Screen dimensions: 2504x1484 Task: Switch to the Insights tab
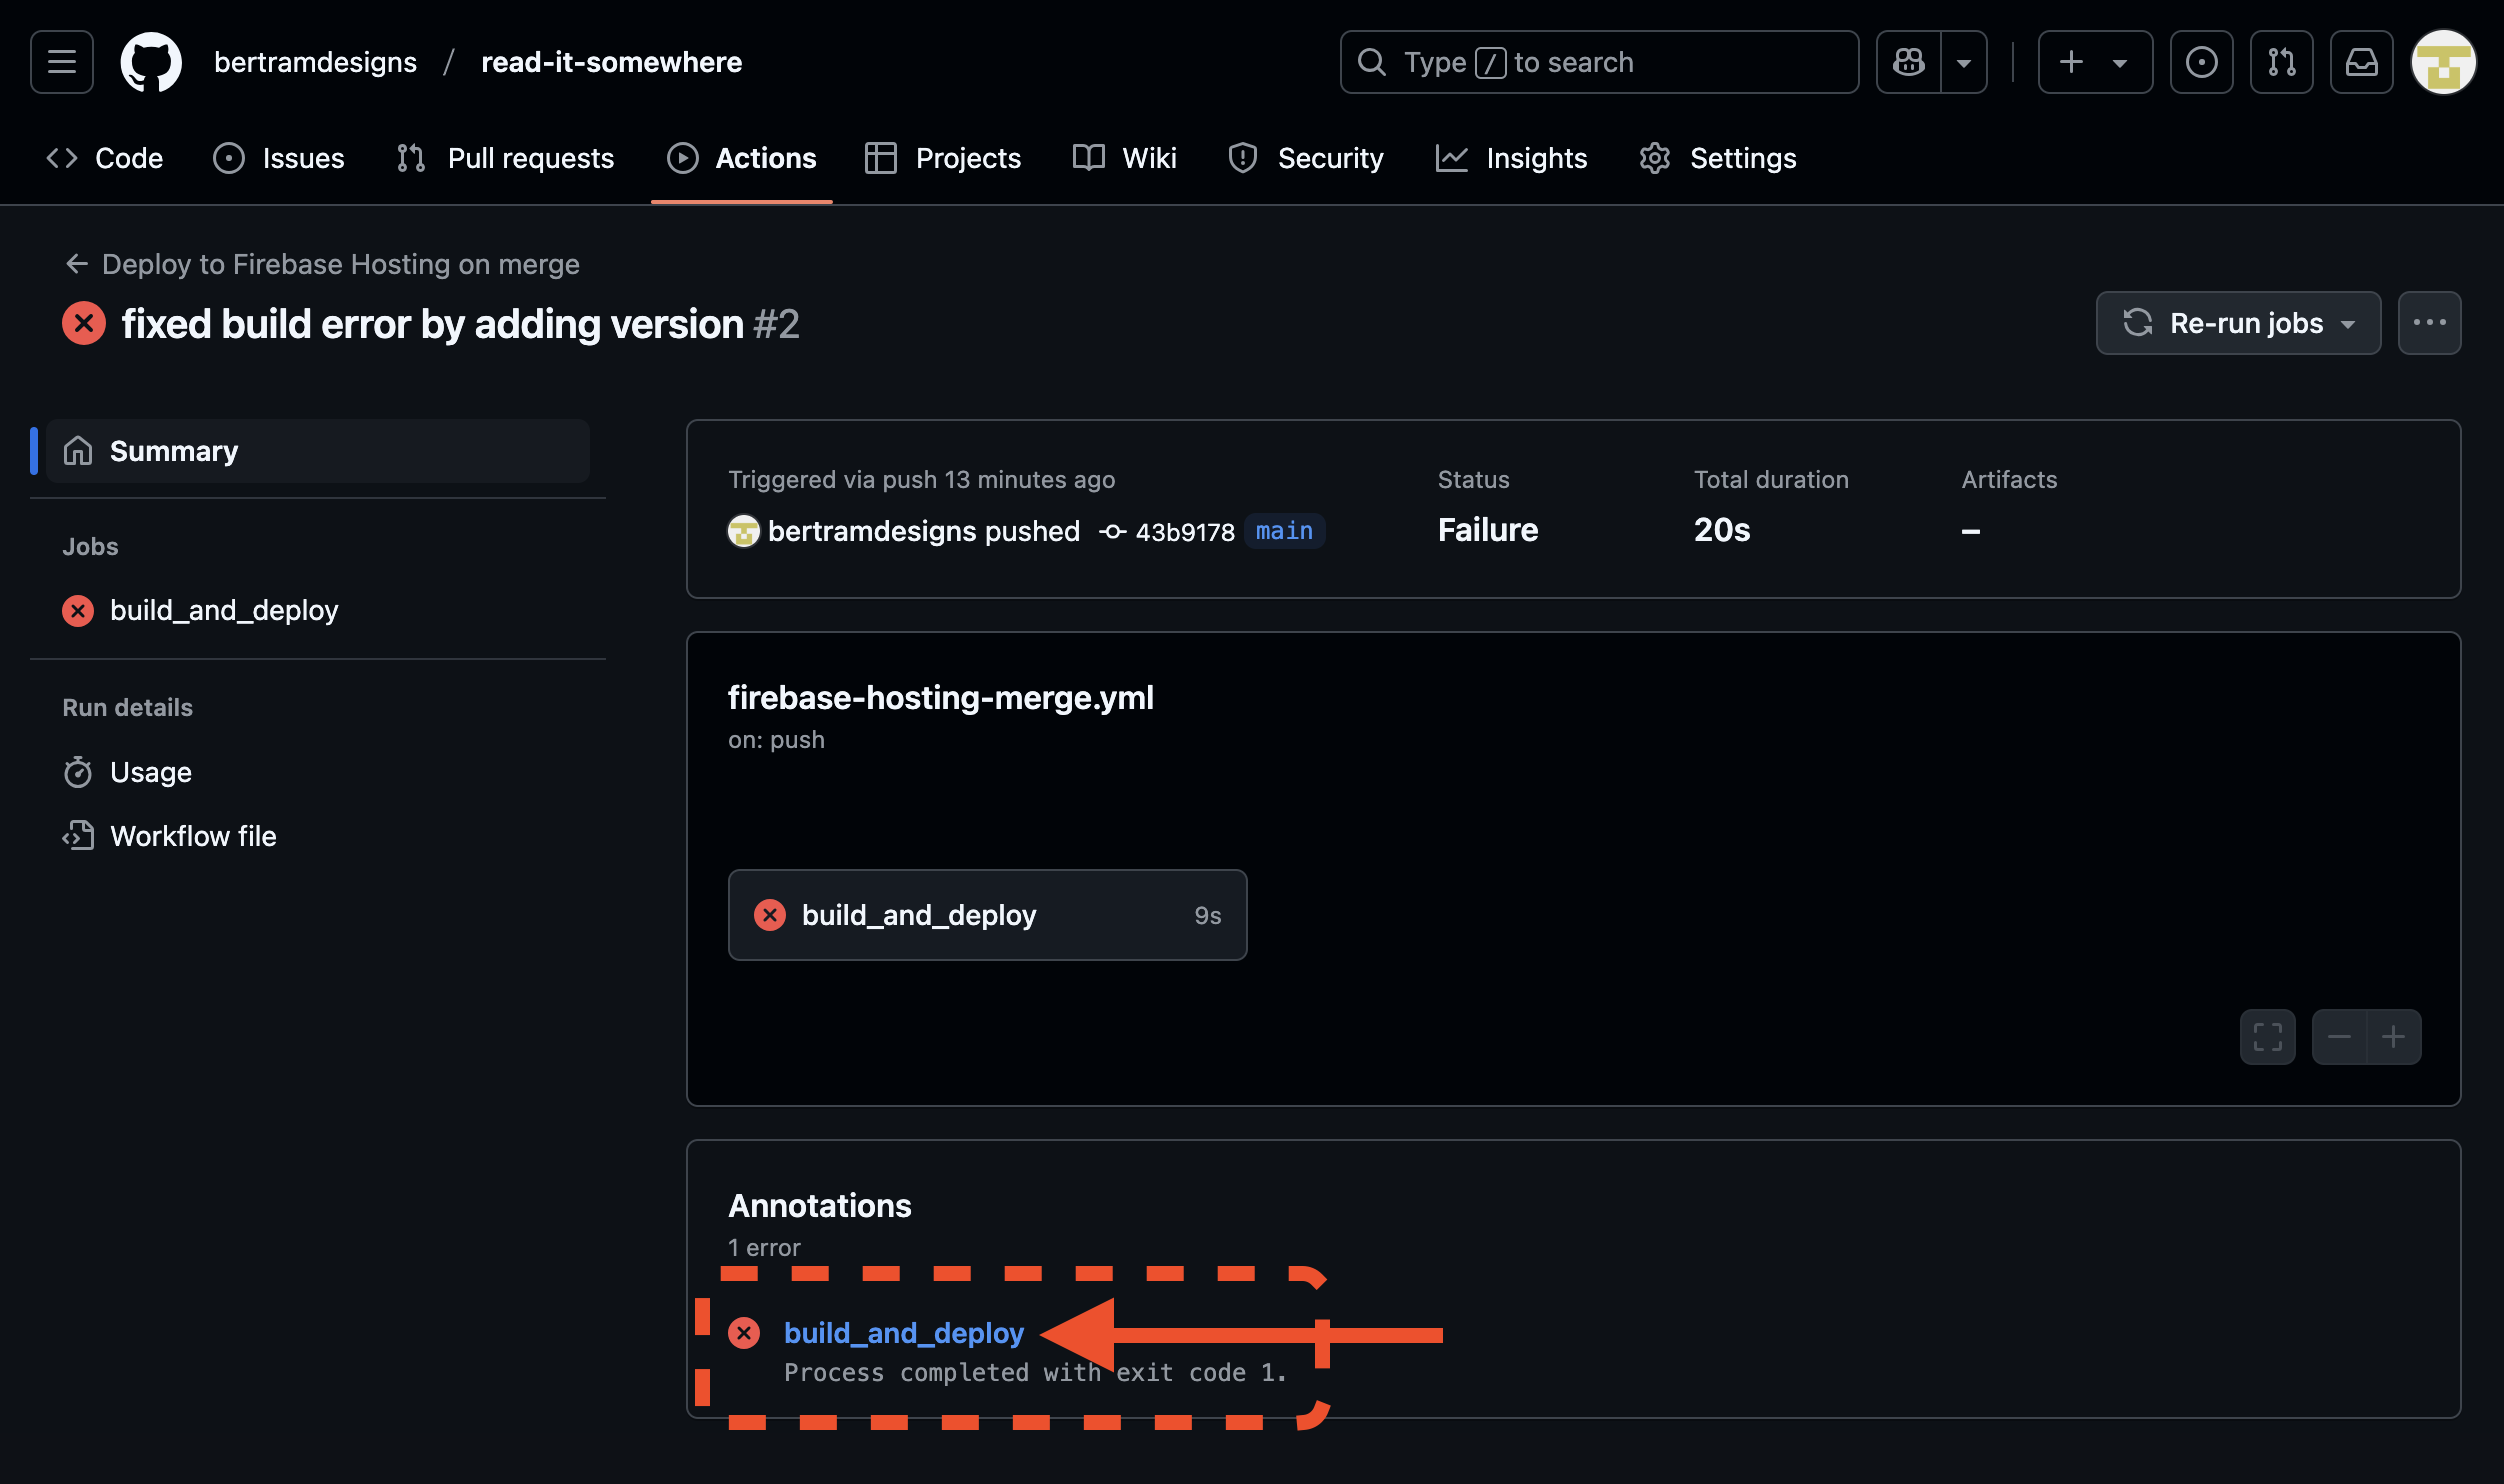pos(1511,158)
